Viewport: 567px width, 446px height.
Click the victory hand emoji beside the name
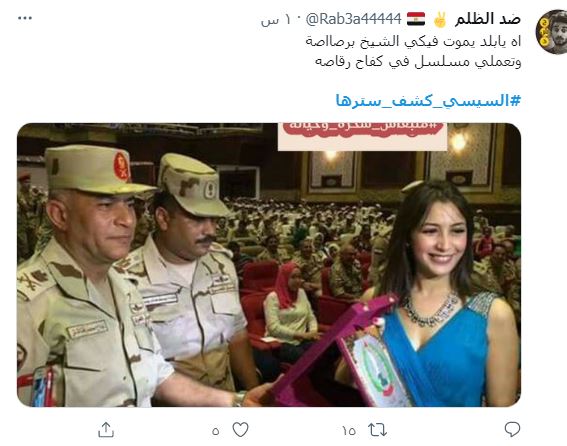tap(440, 19)
